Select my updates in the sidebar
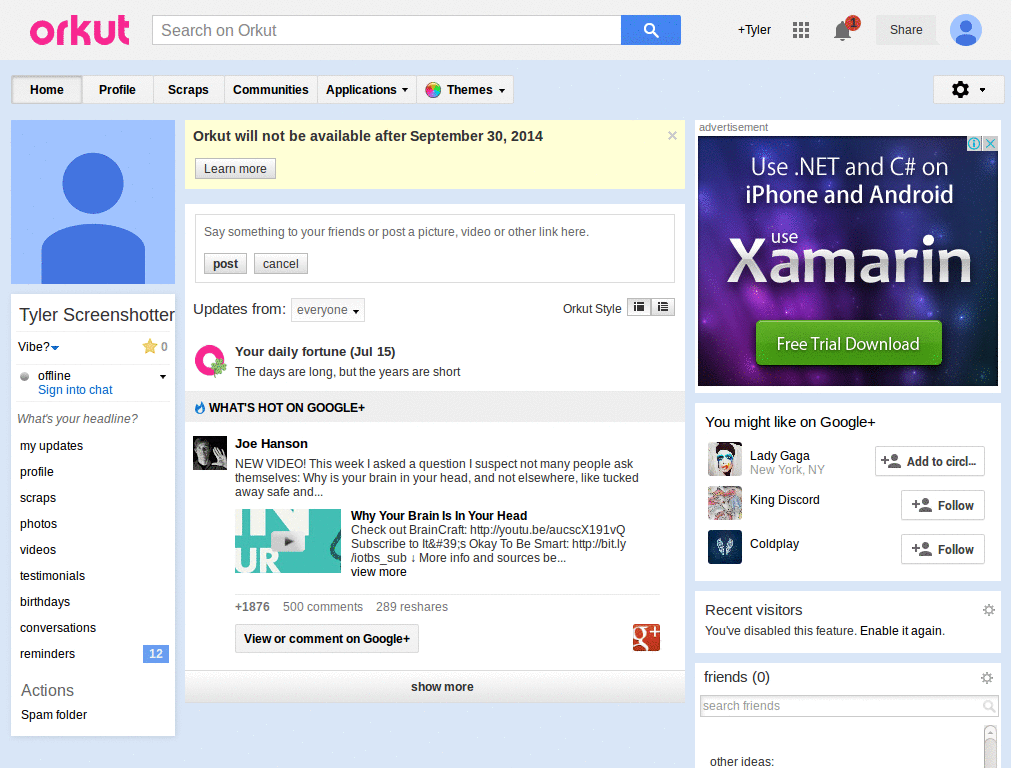The height and width of the screenshot is (768, 1024). 52,446
